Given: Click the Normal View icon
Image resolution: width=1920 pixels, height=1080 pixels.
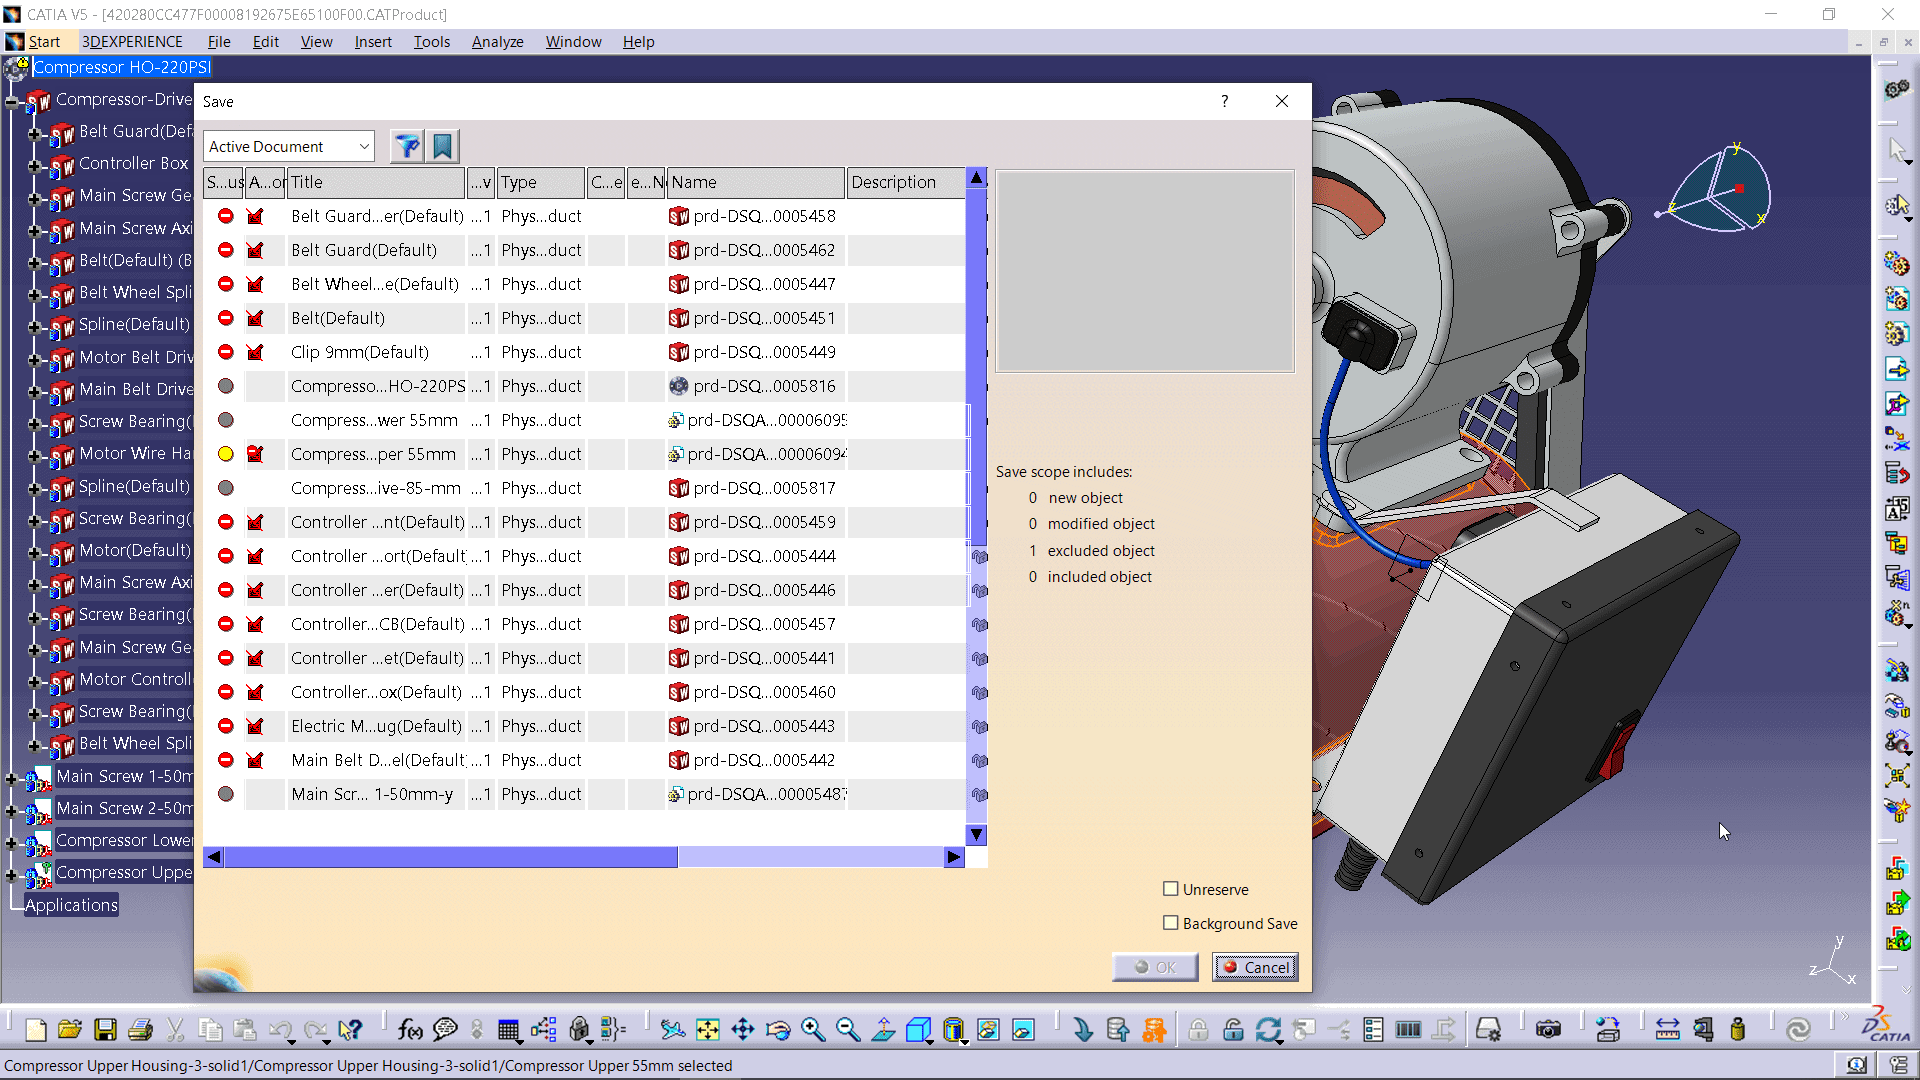Looking at the screenshot, I should [883, 1029].
